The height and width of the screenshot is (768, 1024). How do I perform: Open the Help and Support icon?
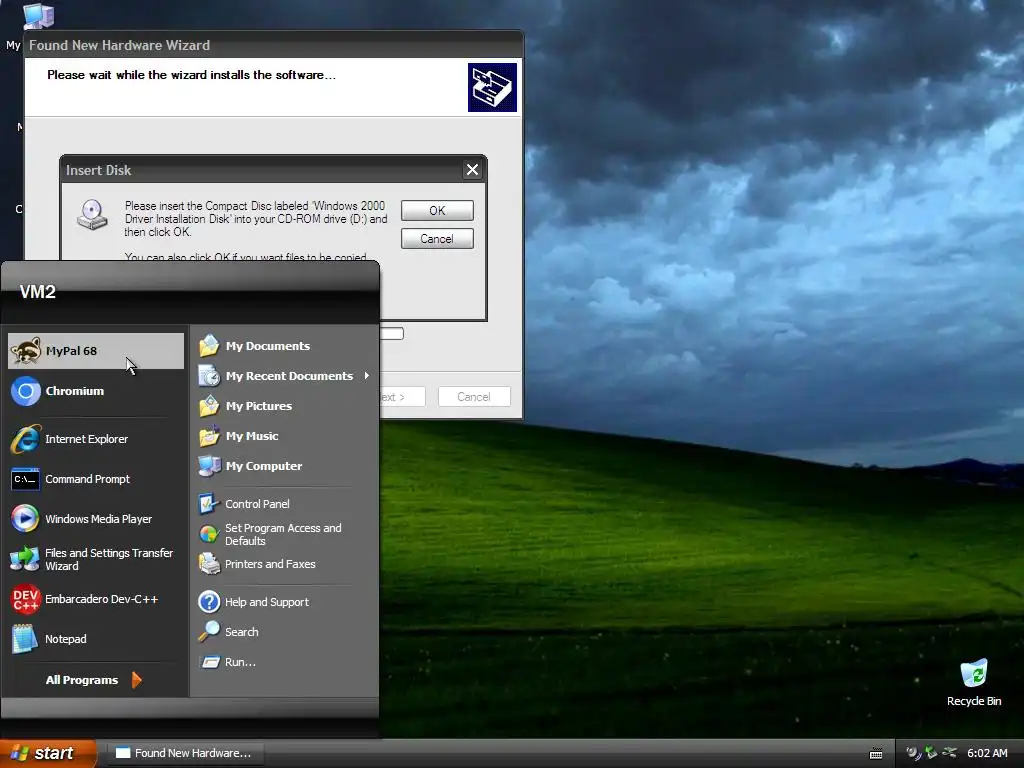click(209, 601)
